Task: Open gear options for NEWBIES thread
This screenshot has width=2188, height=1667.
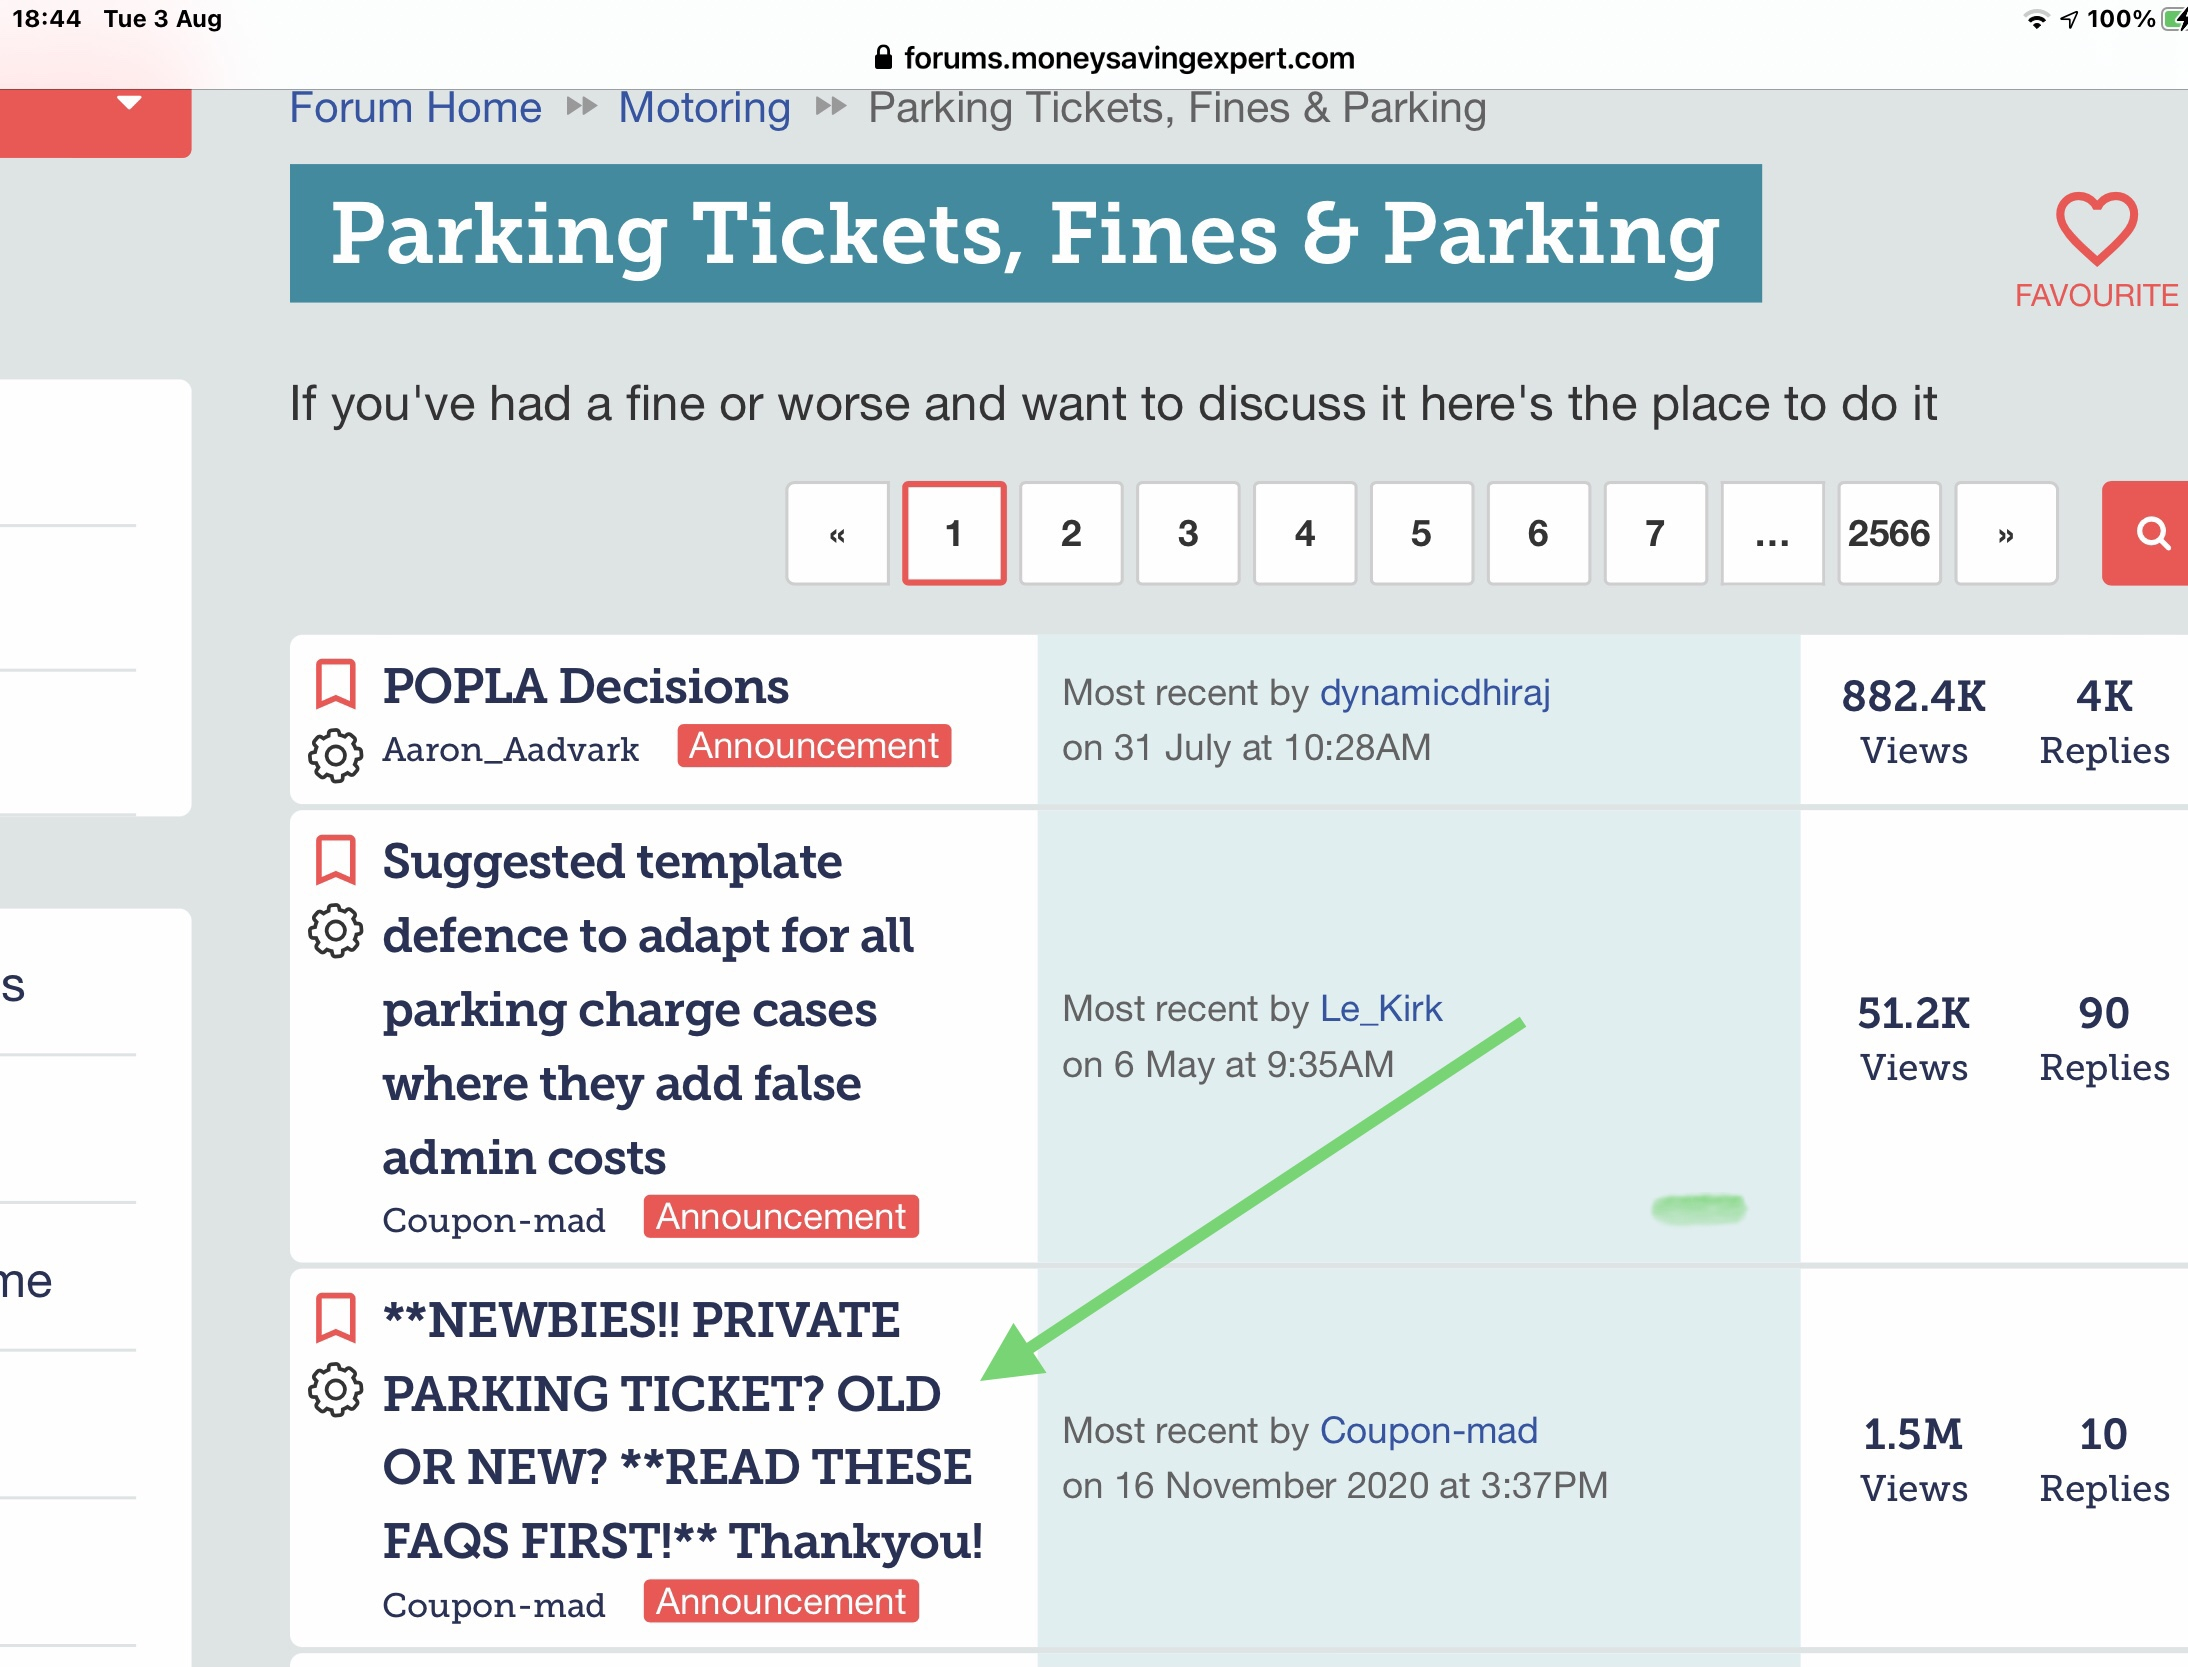Action: coord(335,1390)
